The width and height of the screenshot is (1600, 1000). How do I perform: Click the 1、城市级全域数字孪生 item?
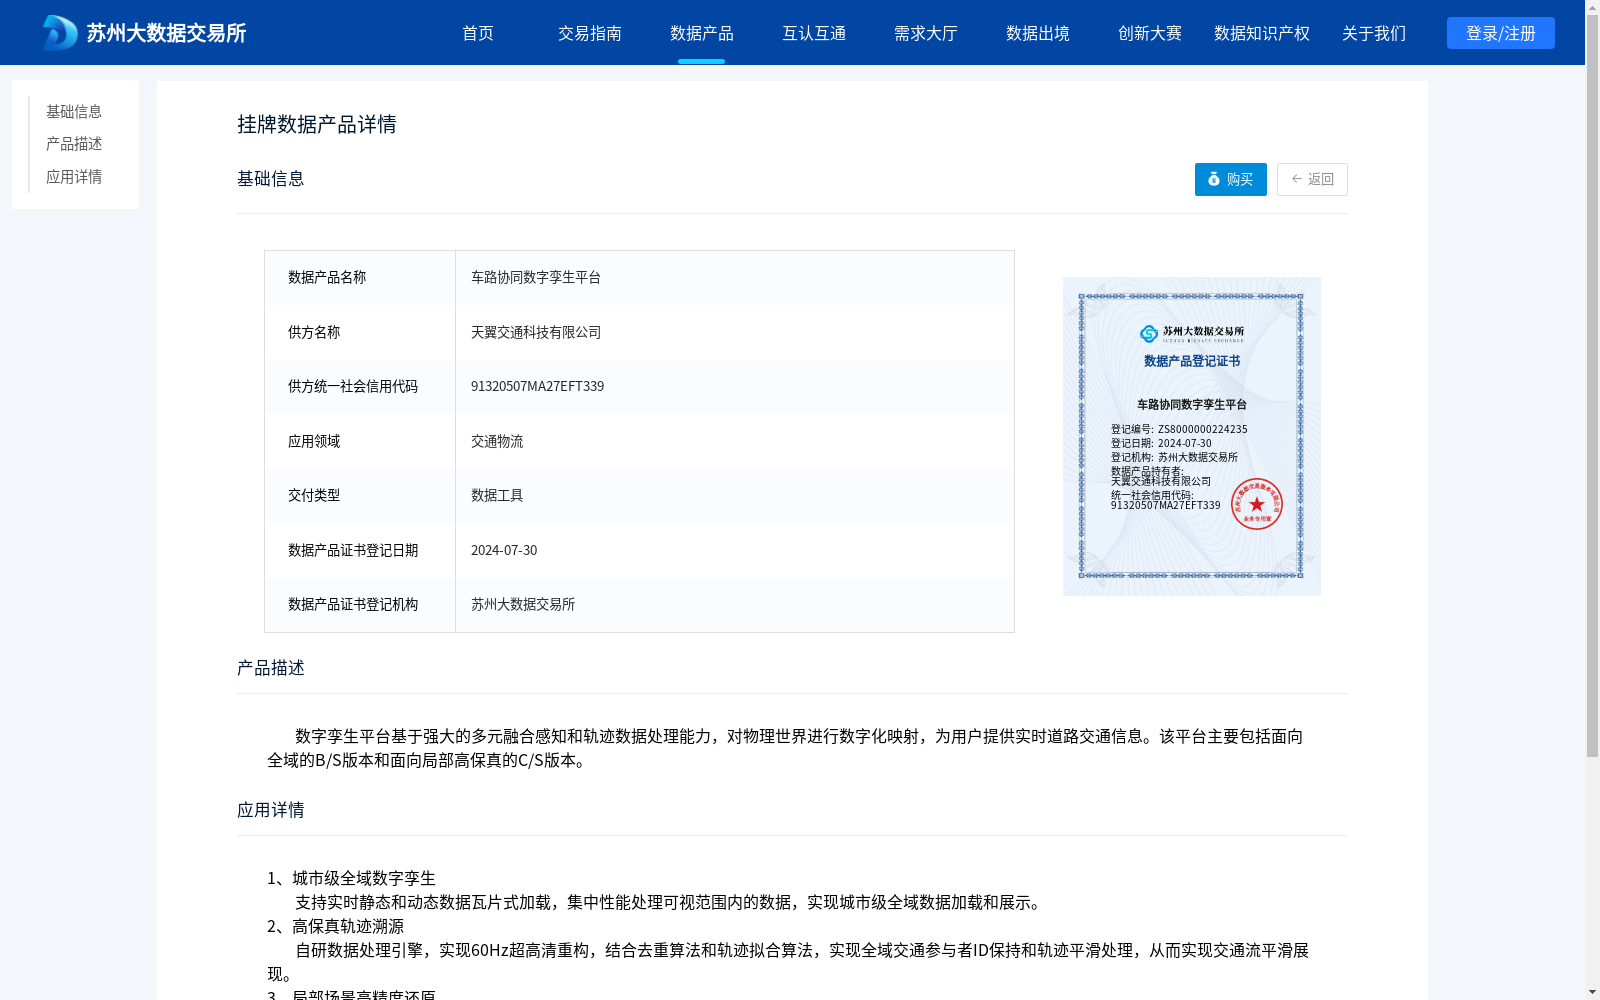click(x=351, y=878)
